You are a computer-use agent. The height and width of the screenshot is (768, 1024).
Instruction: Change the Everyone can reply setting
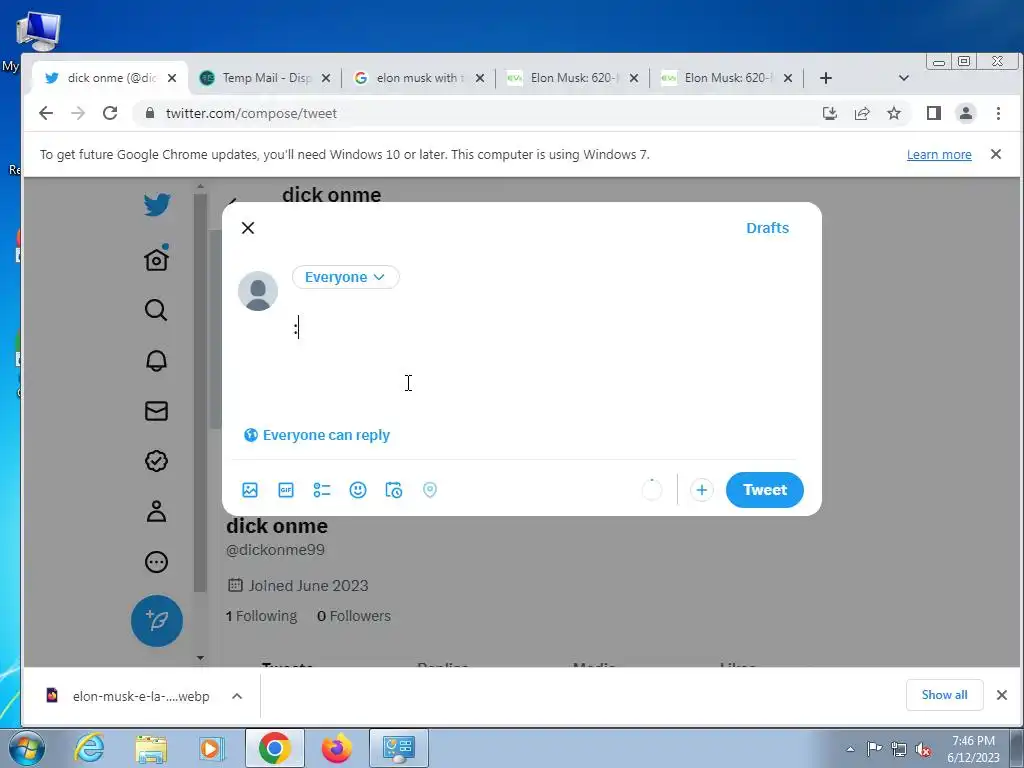click(x=317, y=435)
